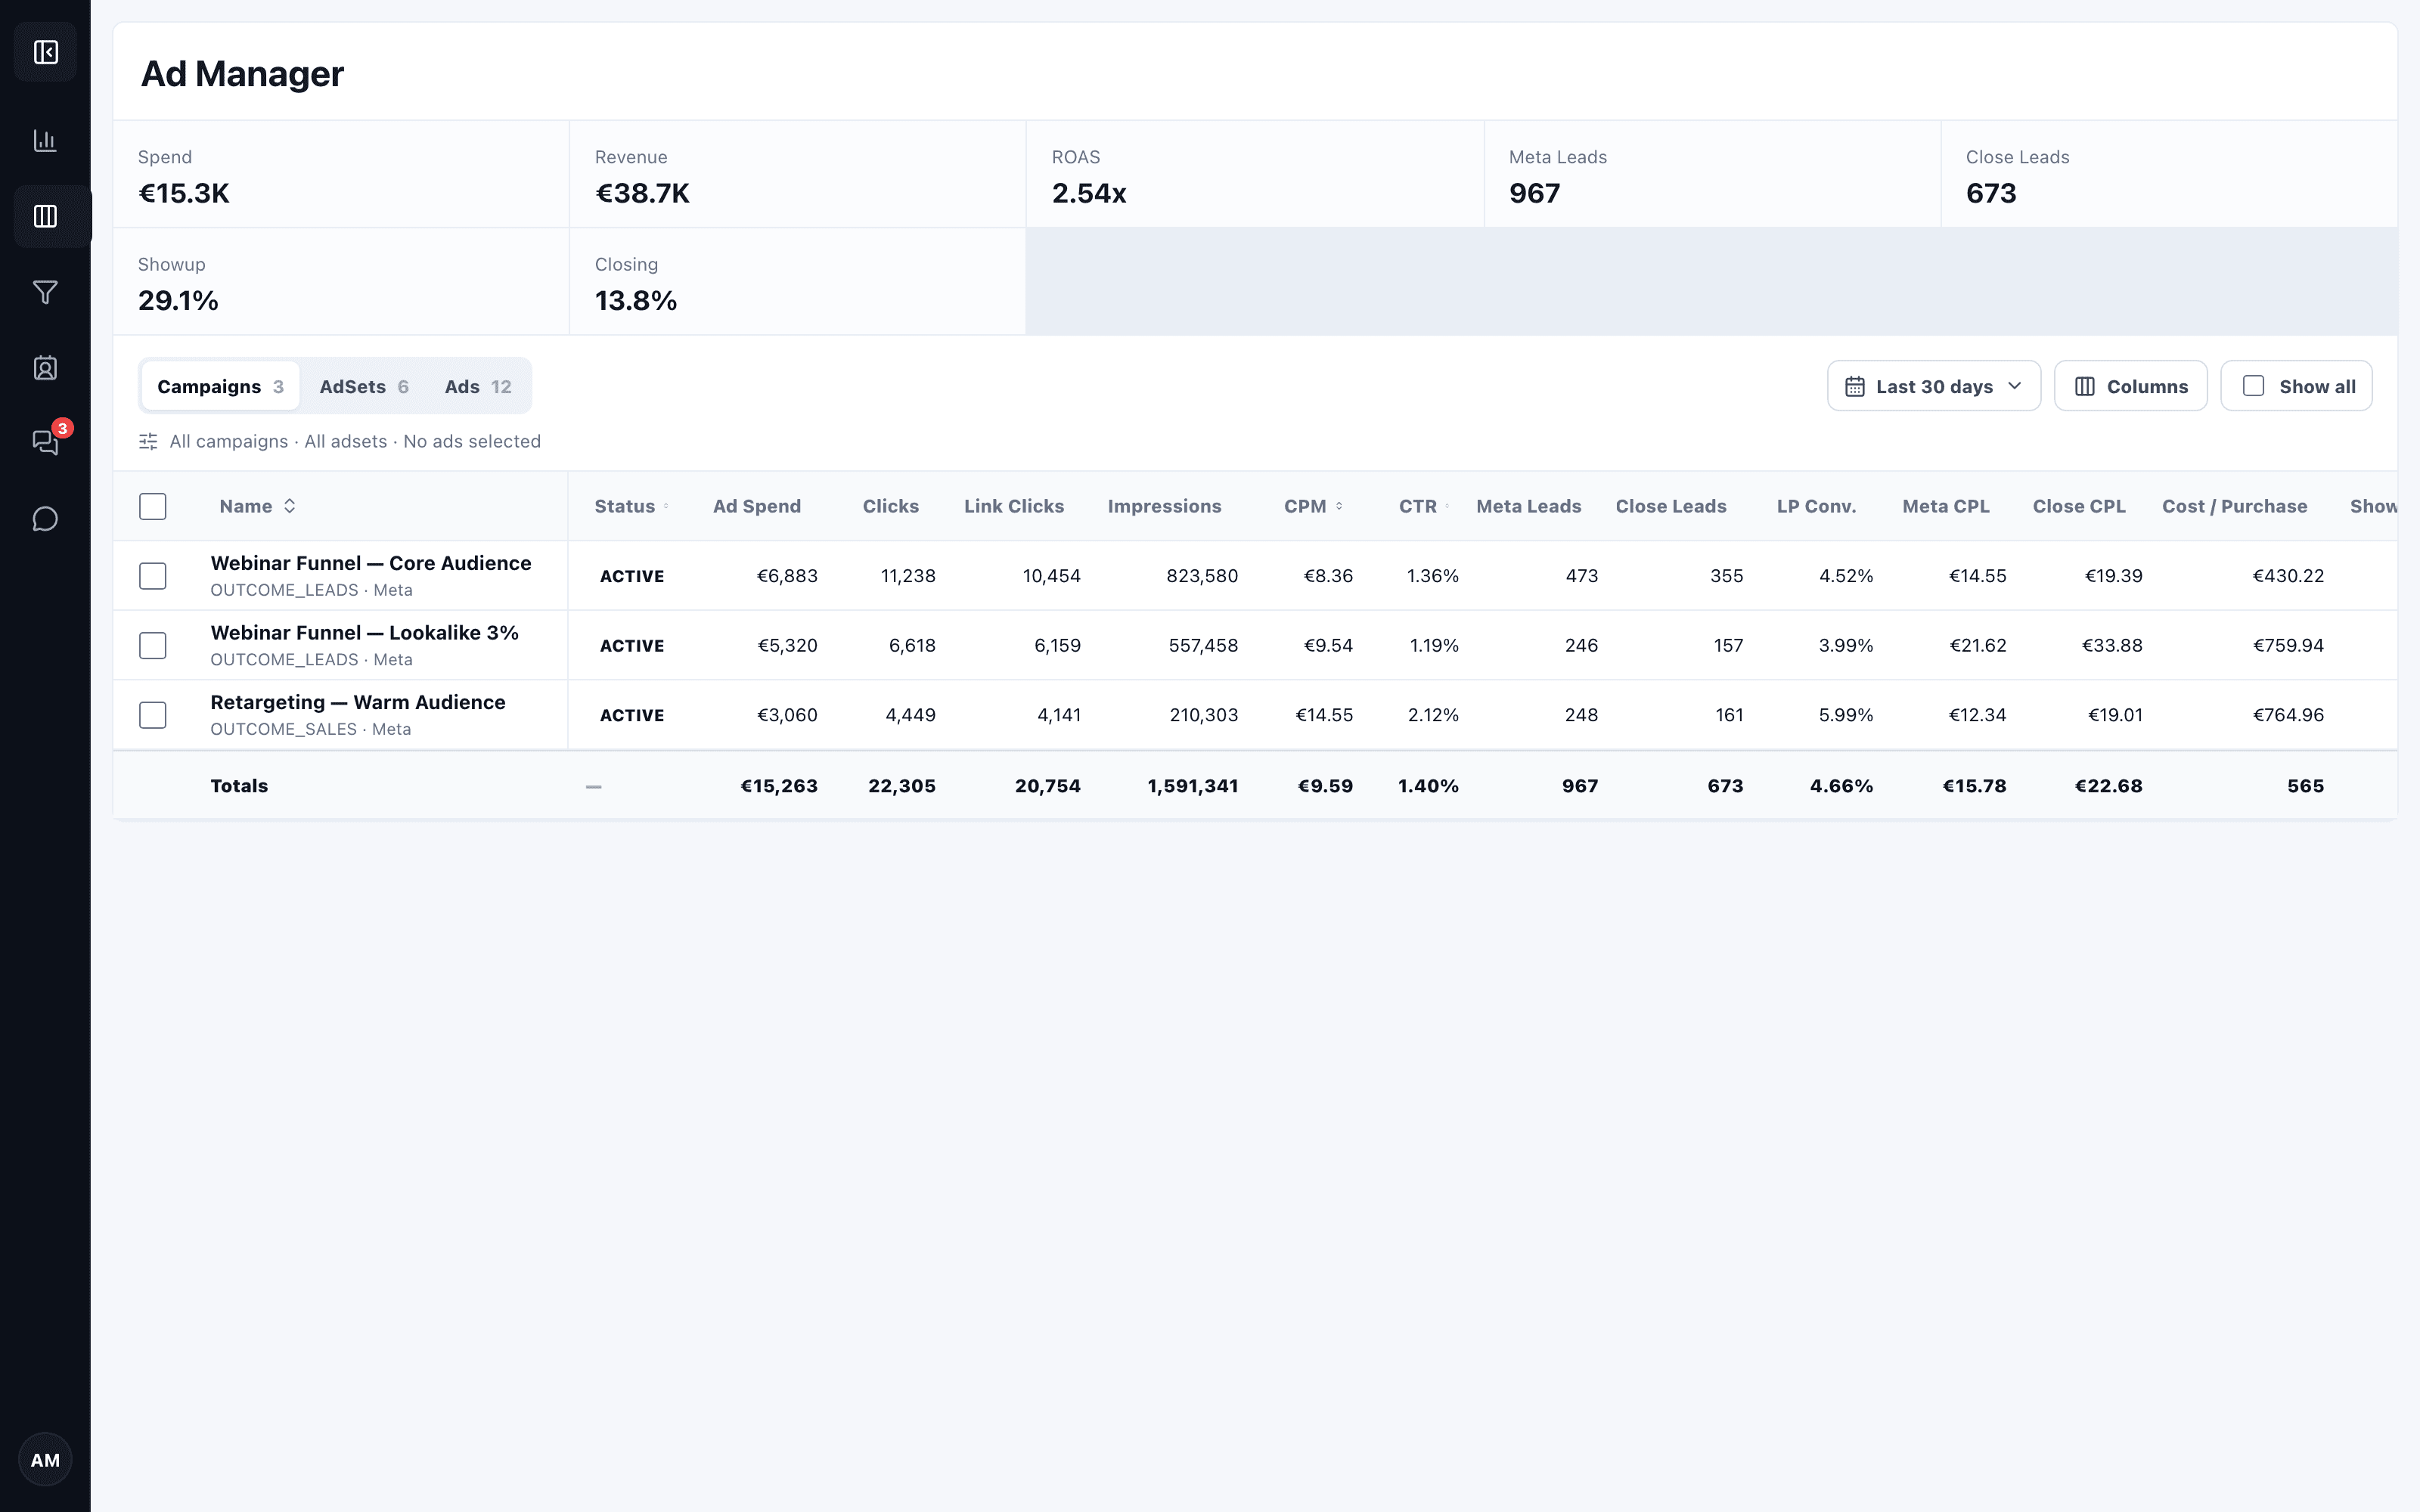Click the 2.12% CTR cell
Image resolution: width=2420 pixels, height=1512 pixels.
1433,715
